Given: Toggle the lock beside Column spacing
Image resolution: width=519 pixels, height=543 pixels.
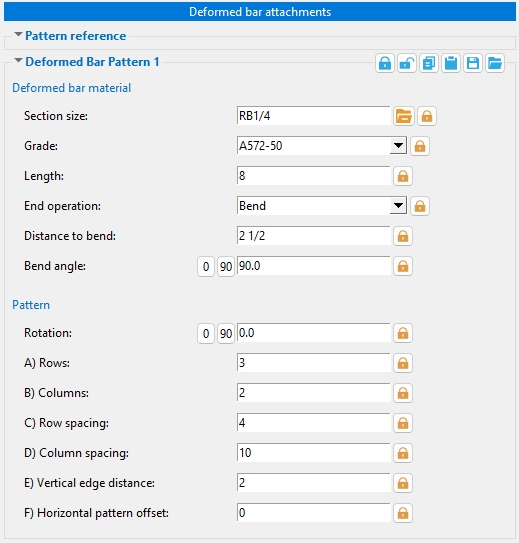Looking at the screenshot, I should coord(403,453).
